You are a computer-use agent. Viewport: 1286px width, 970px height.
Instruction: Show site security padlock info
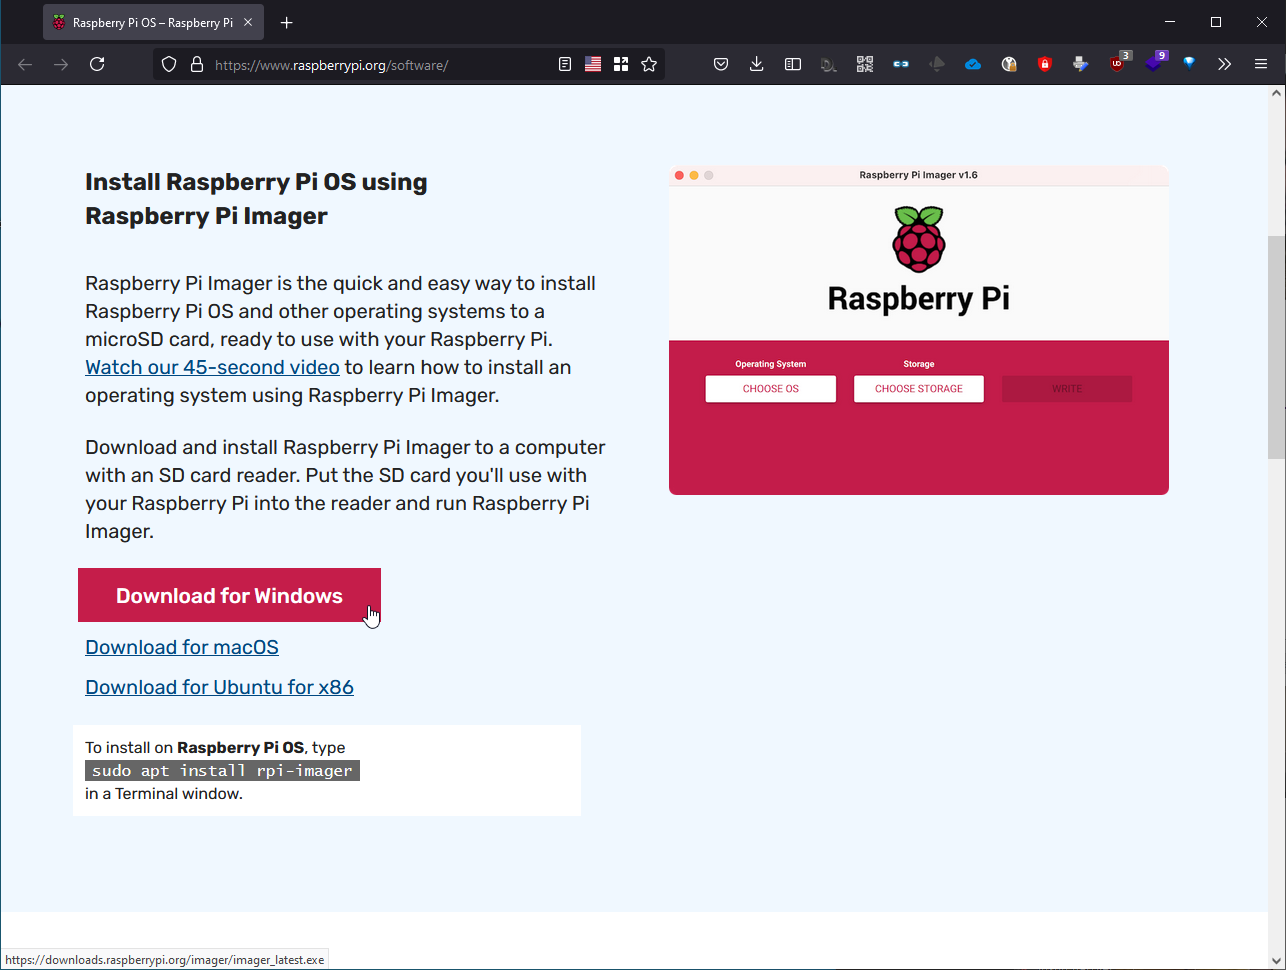(197, 64)
